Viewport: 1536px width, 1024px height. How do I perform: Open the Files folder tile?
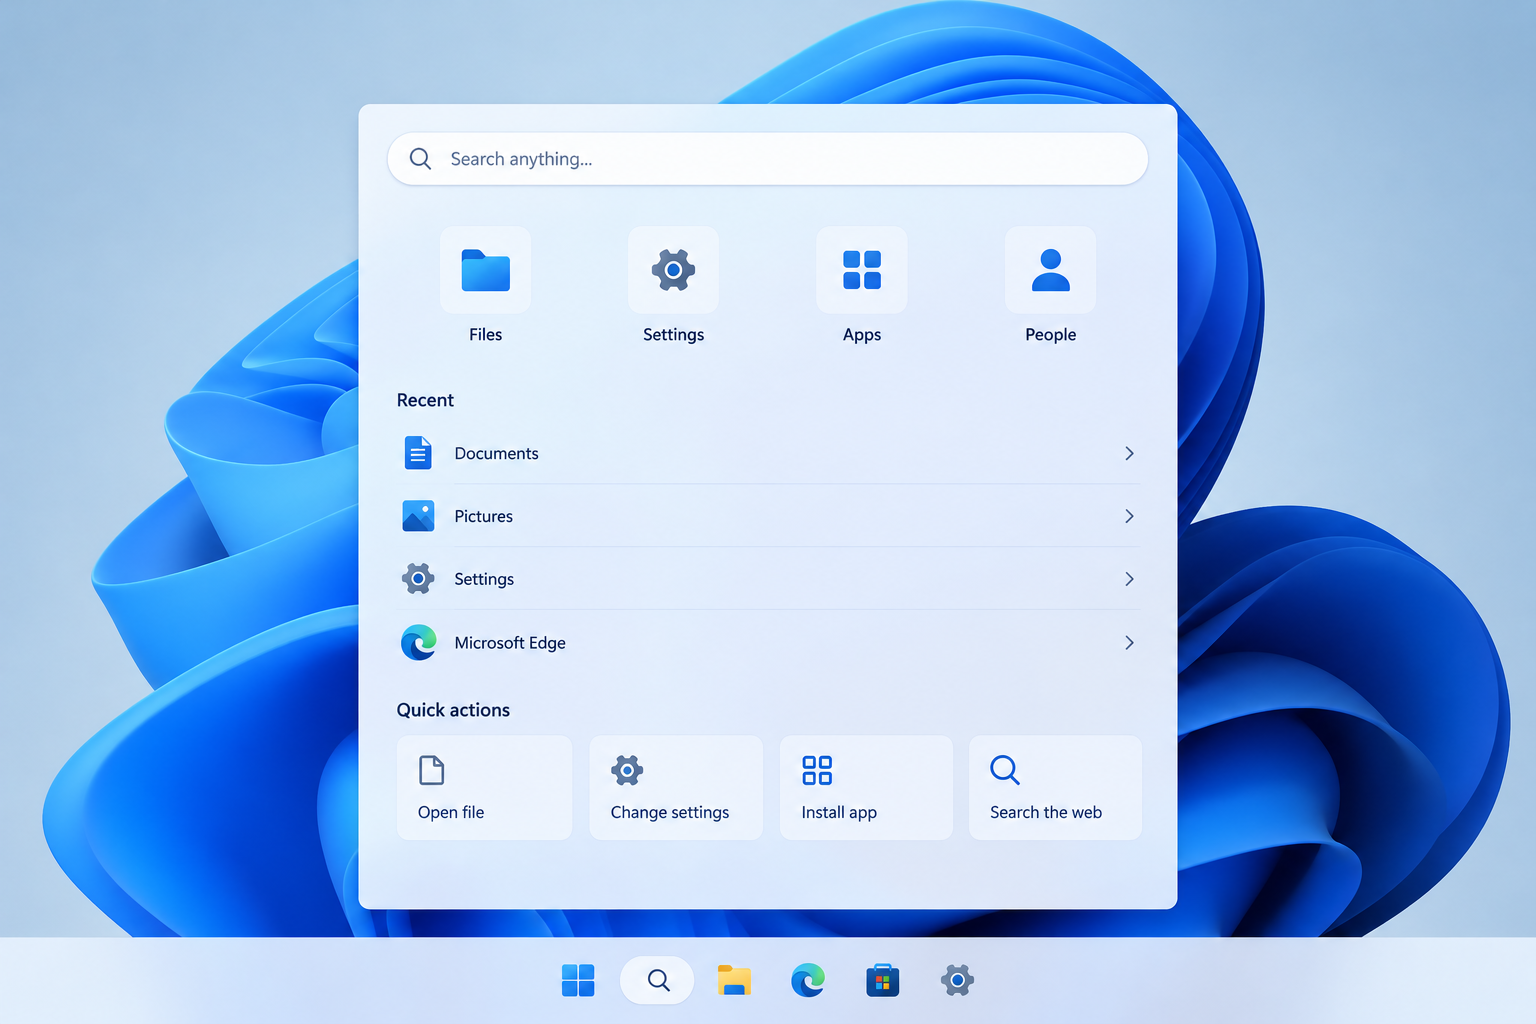click(x=486, y=270)
